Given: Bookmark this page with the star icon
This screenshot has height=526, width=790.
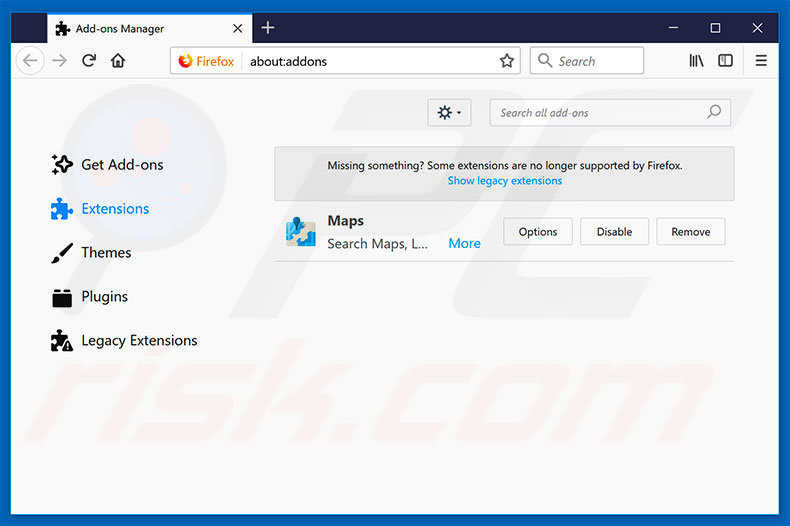Looking at the screenshot, I should pyautogui.click(x=507, y=61).
